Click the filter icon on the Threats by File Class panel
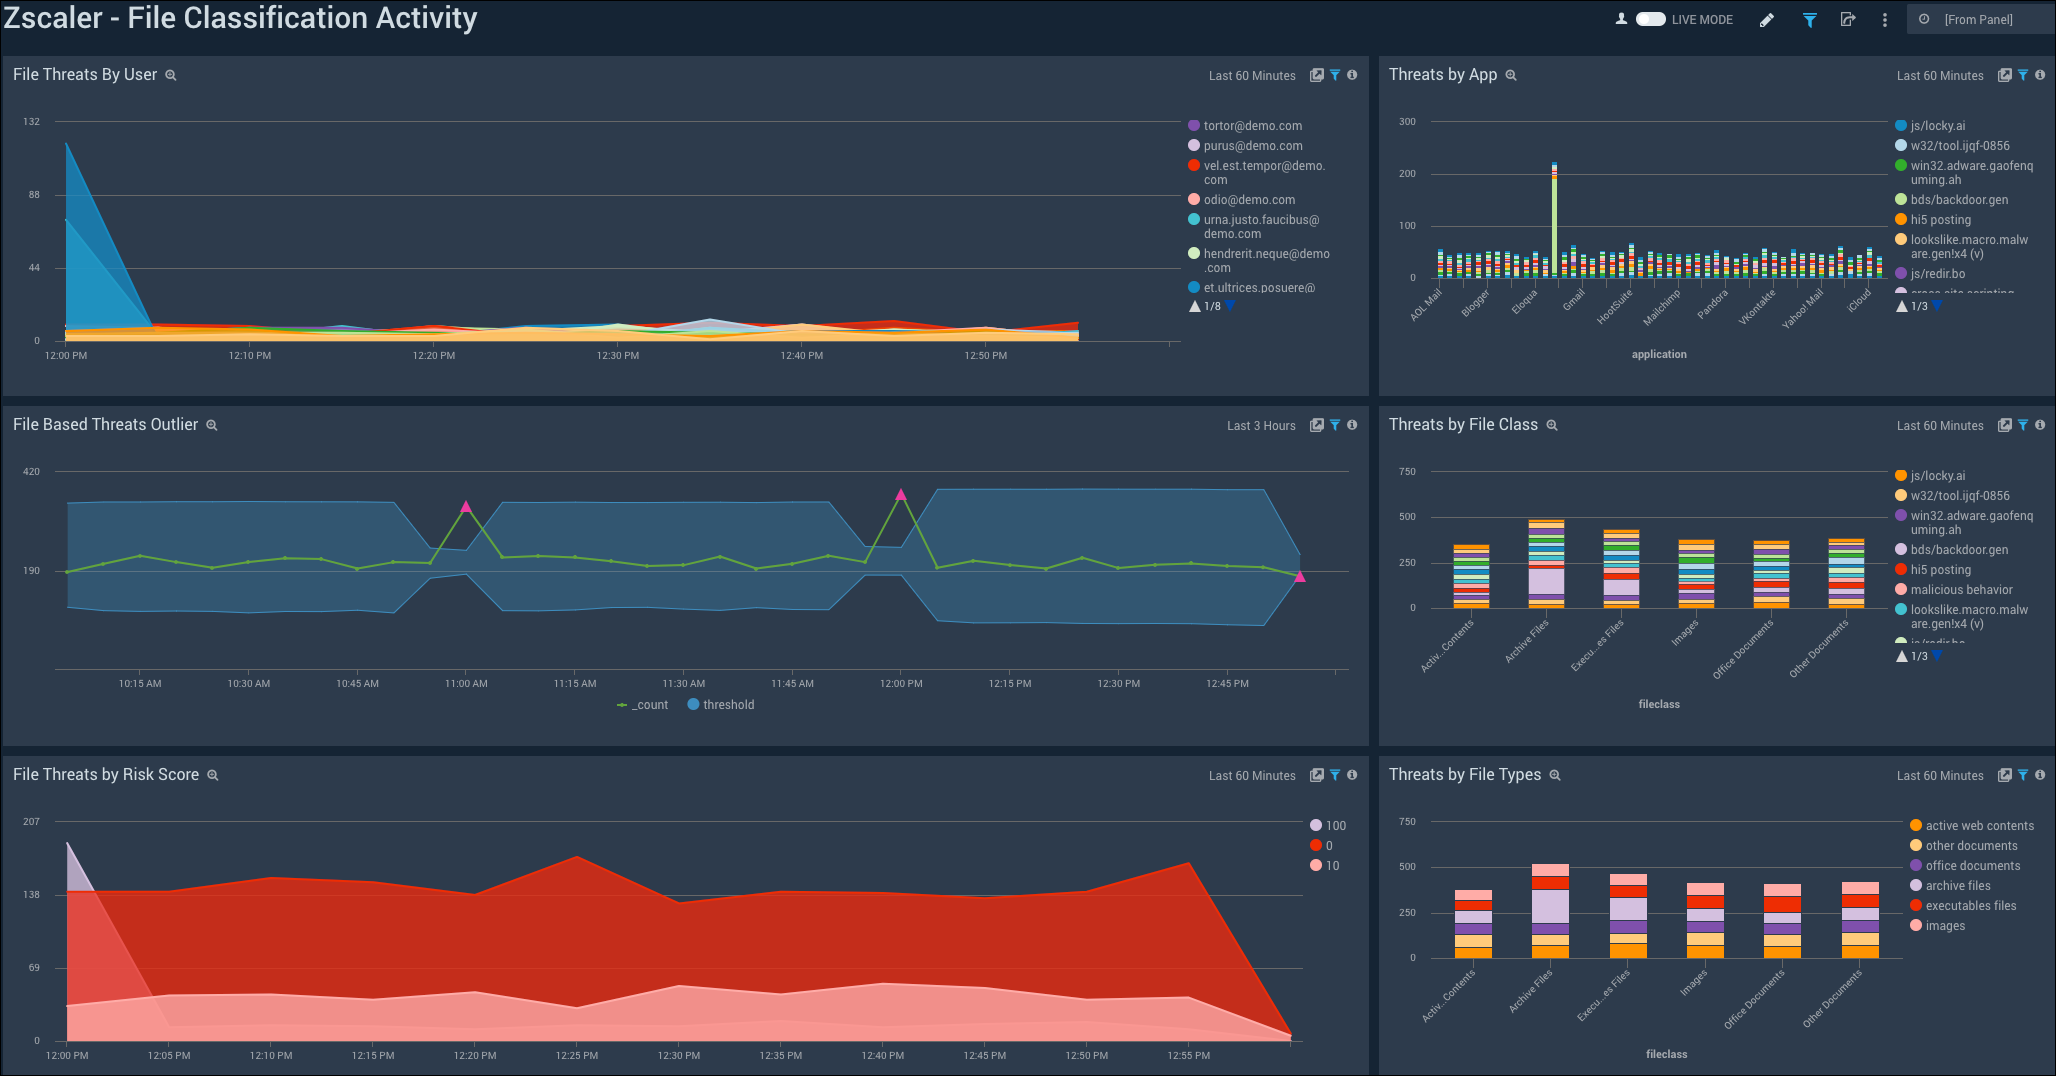The height and width of the screenshot is (1076, 2056). (x=2022, y=425)
